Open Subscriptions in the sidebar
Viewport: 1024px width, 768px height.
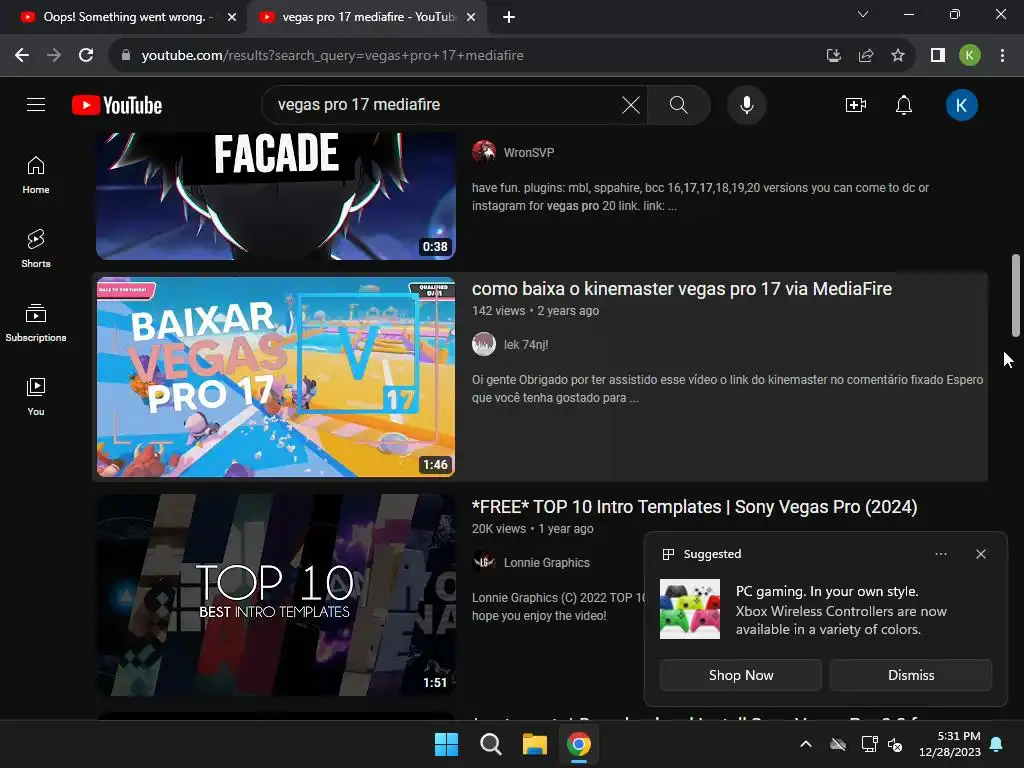[36, 323]
